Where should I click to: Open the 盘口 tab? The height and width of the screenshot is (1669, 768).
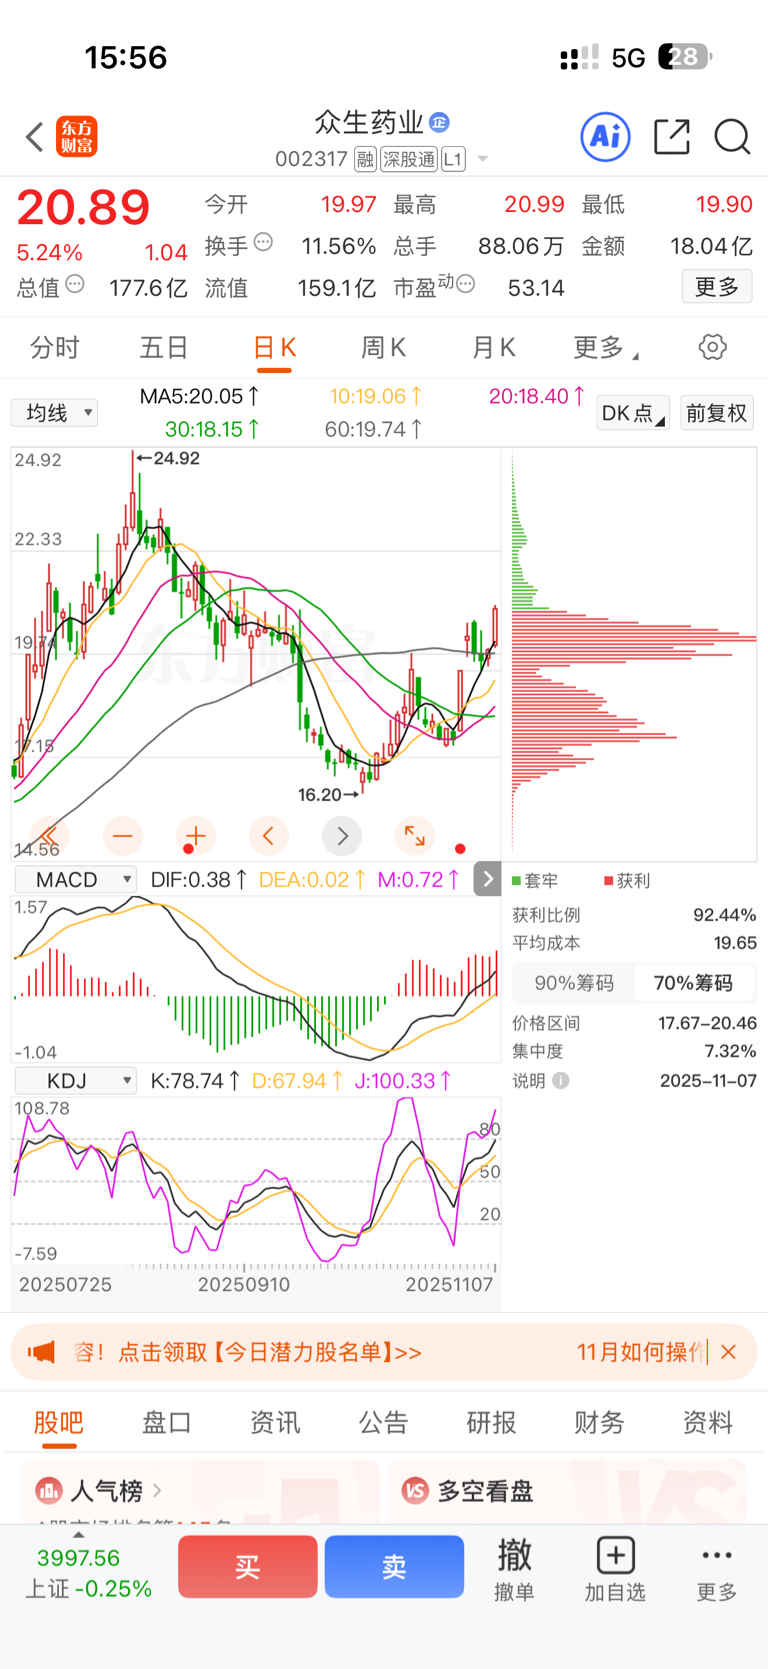pos(167,1422)
